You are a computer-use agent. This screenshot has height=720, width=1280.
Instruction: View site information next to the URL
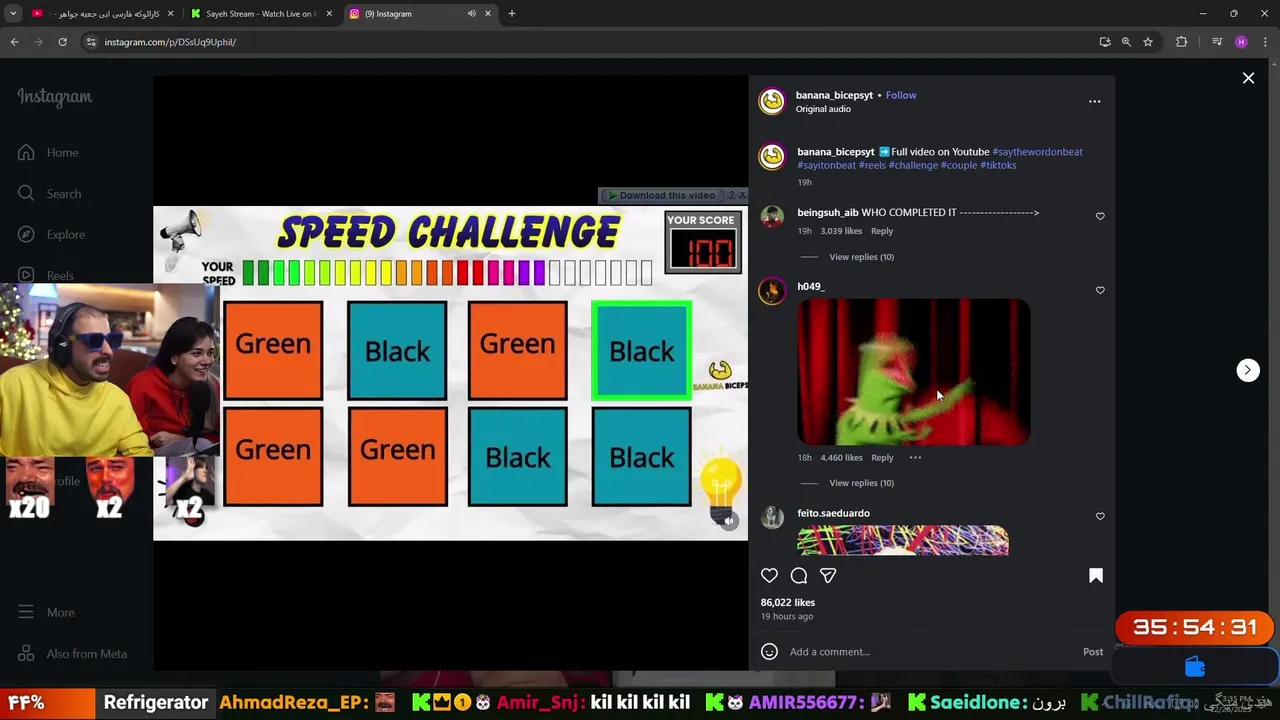[91, 42]
